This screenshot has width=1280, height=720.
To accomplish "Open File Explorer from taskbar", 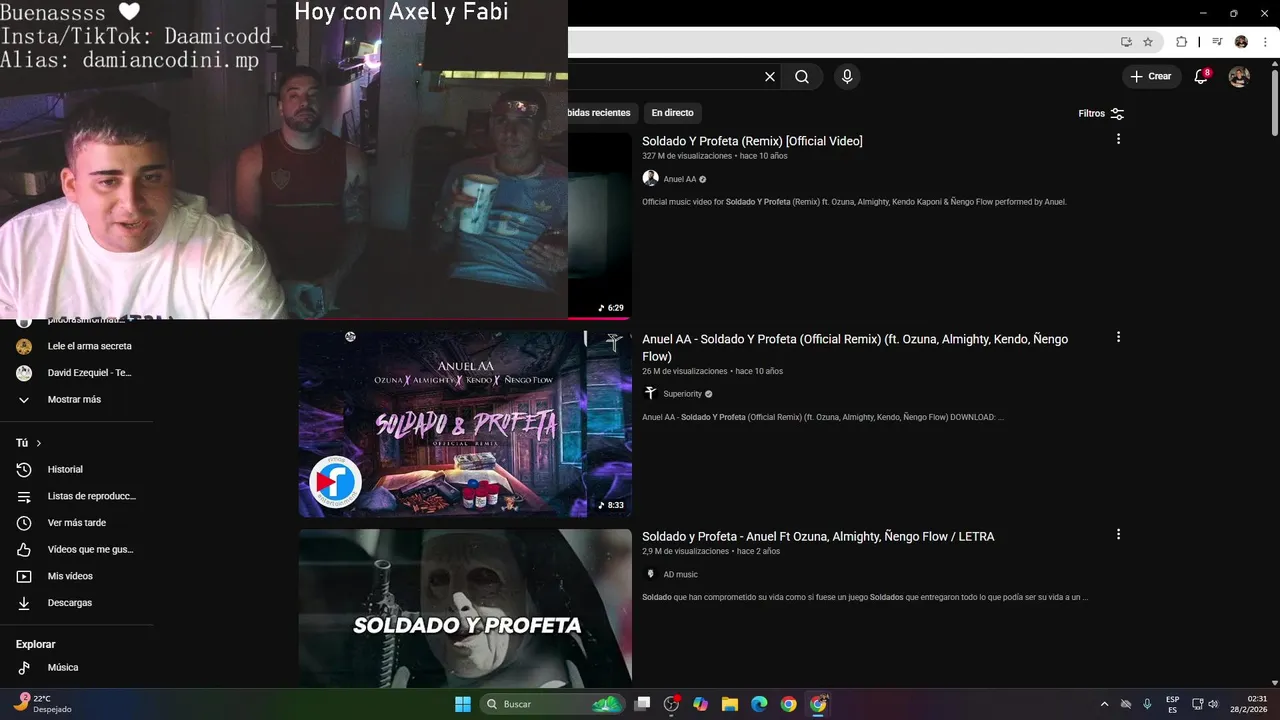I will pyautogui.click(x=730, y=704).
